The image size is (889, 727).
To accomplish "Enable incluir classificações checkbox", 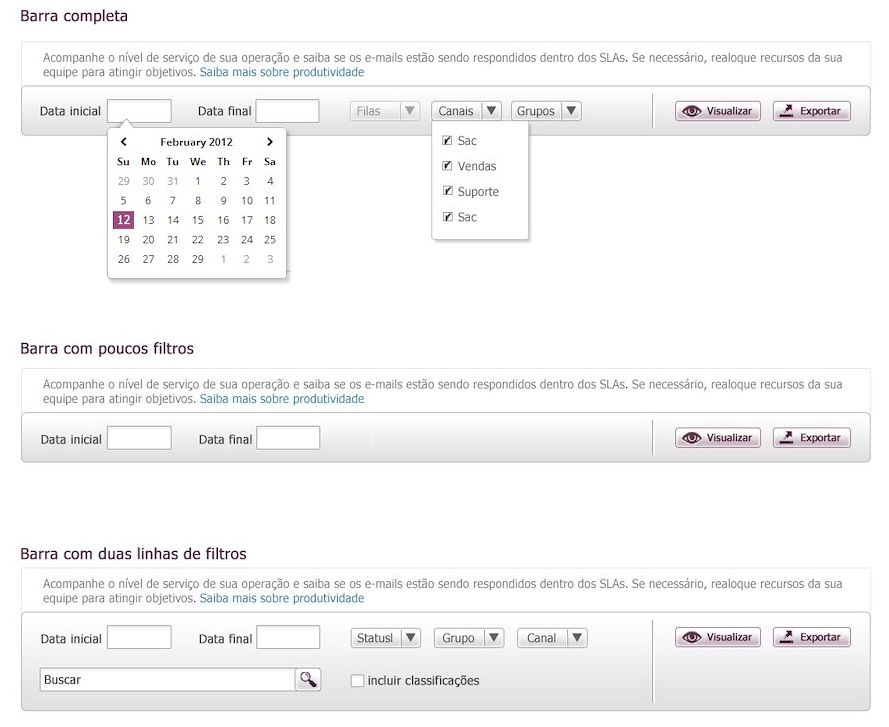I will pyautogui.click(x=357, y=680).
